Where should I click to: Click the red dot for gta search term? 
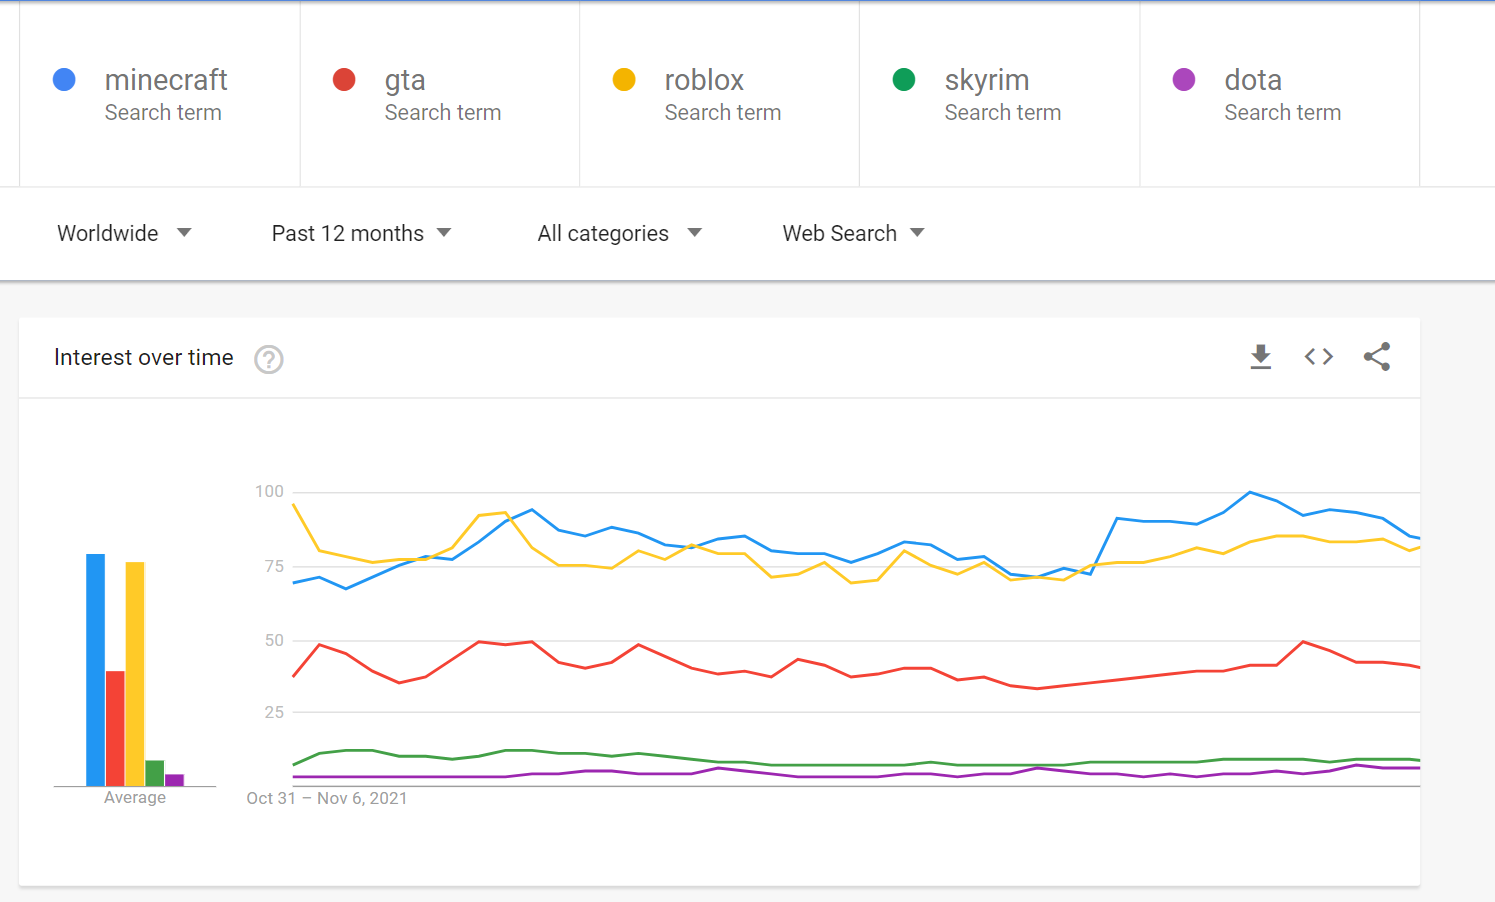[343, 80]
